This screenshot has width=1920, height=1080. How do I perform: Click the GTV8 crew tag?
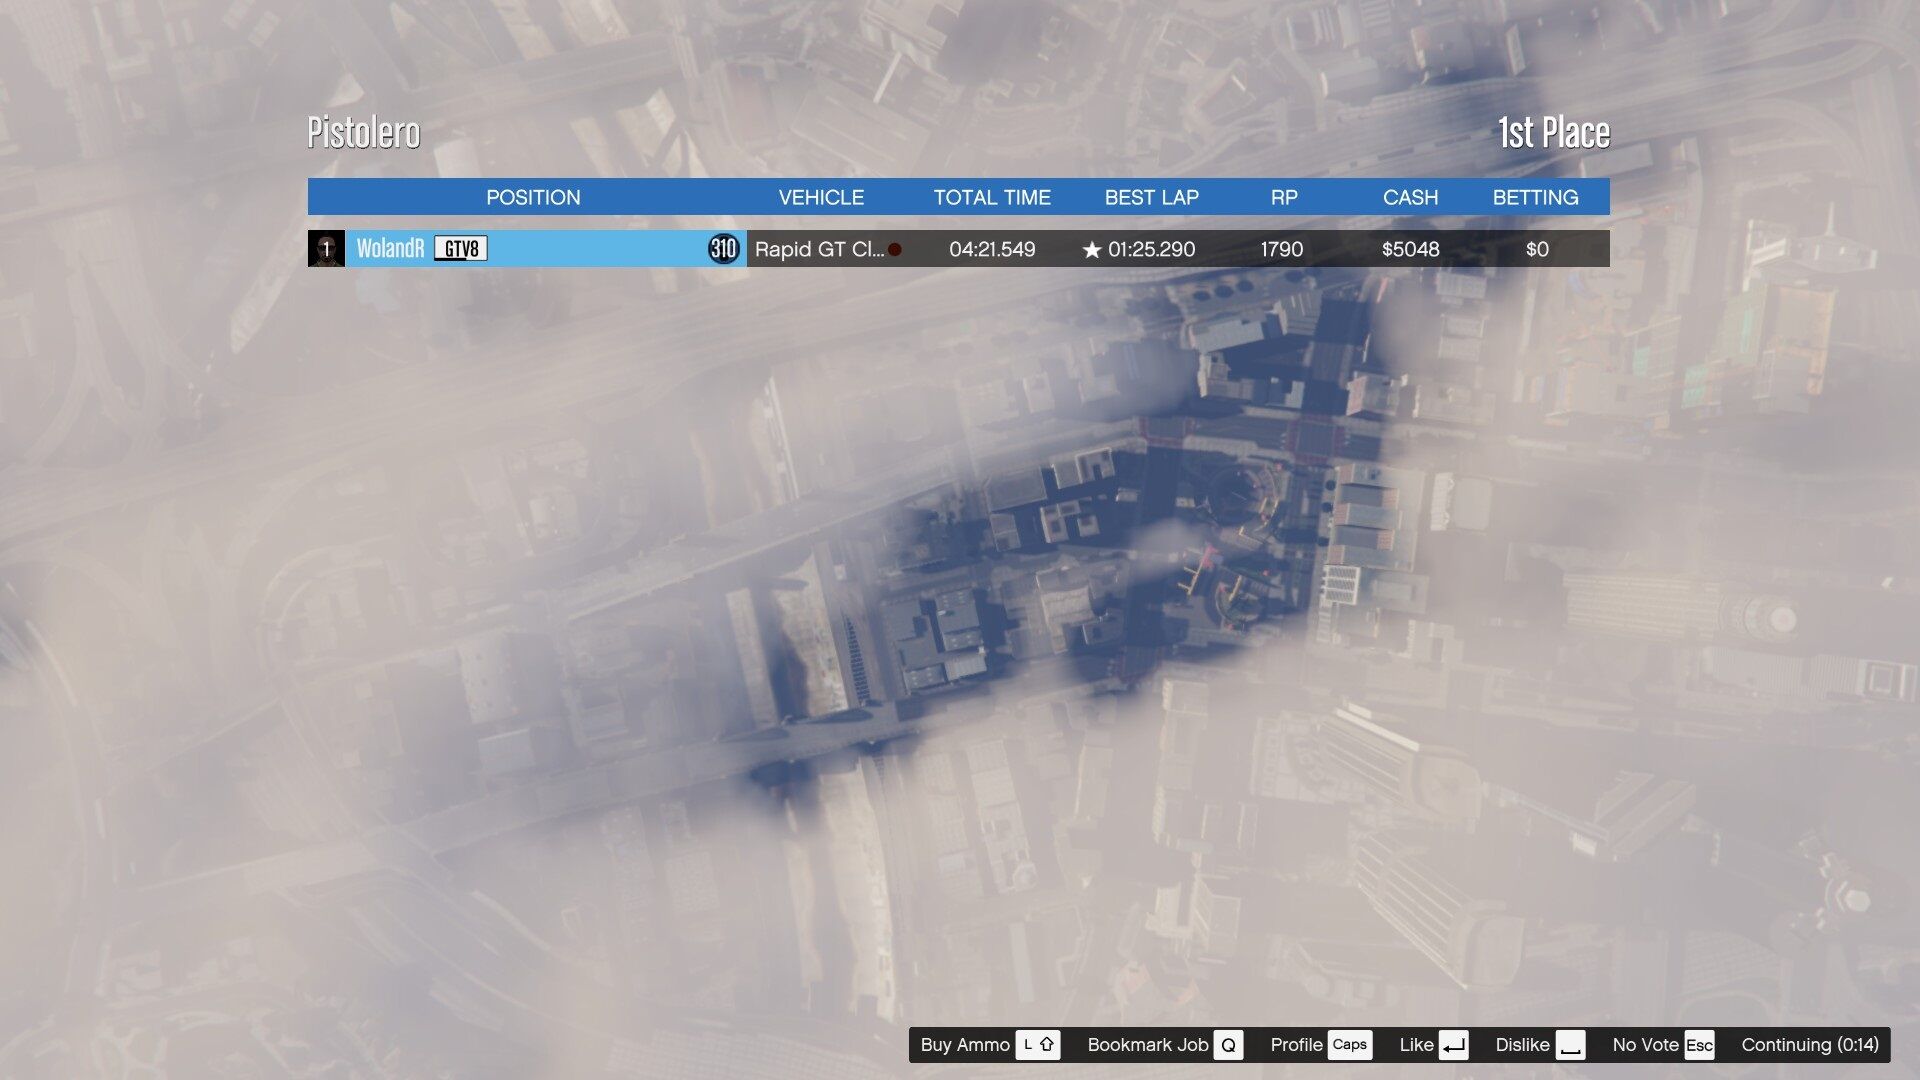[x=461, y=249]
